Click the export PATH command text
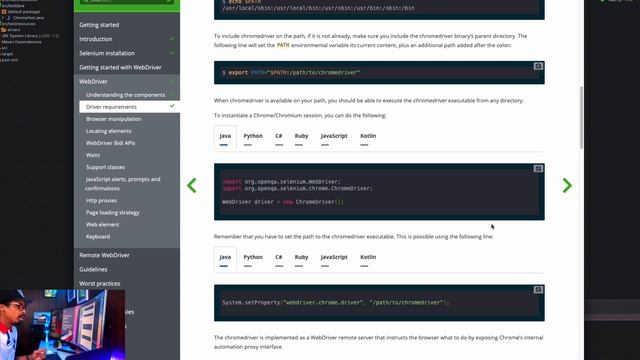 coord(291,72)
